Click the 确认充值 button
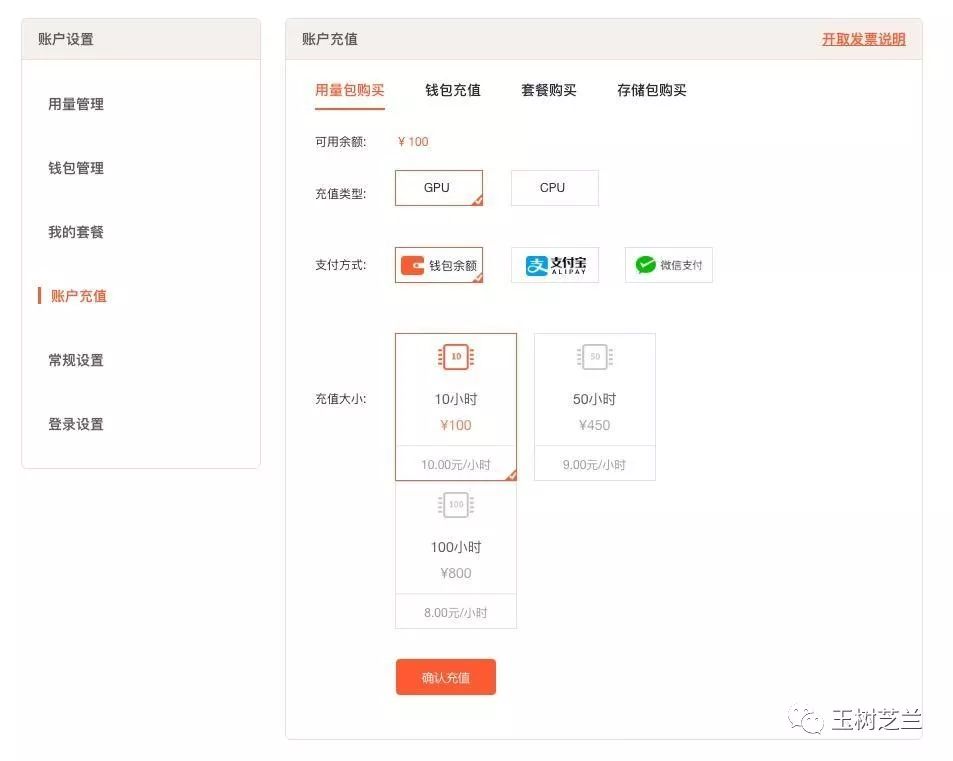 pyautogui.click(x=445, y=677)
